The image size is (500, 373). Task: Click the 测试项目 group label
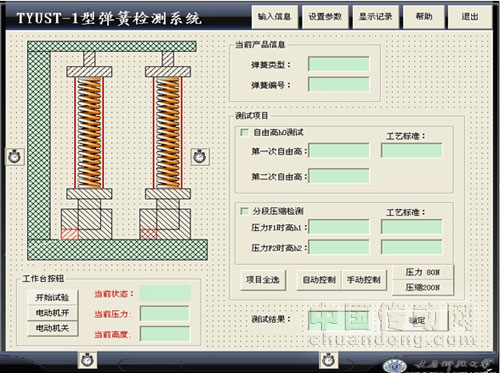point(252,116)
